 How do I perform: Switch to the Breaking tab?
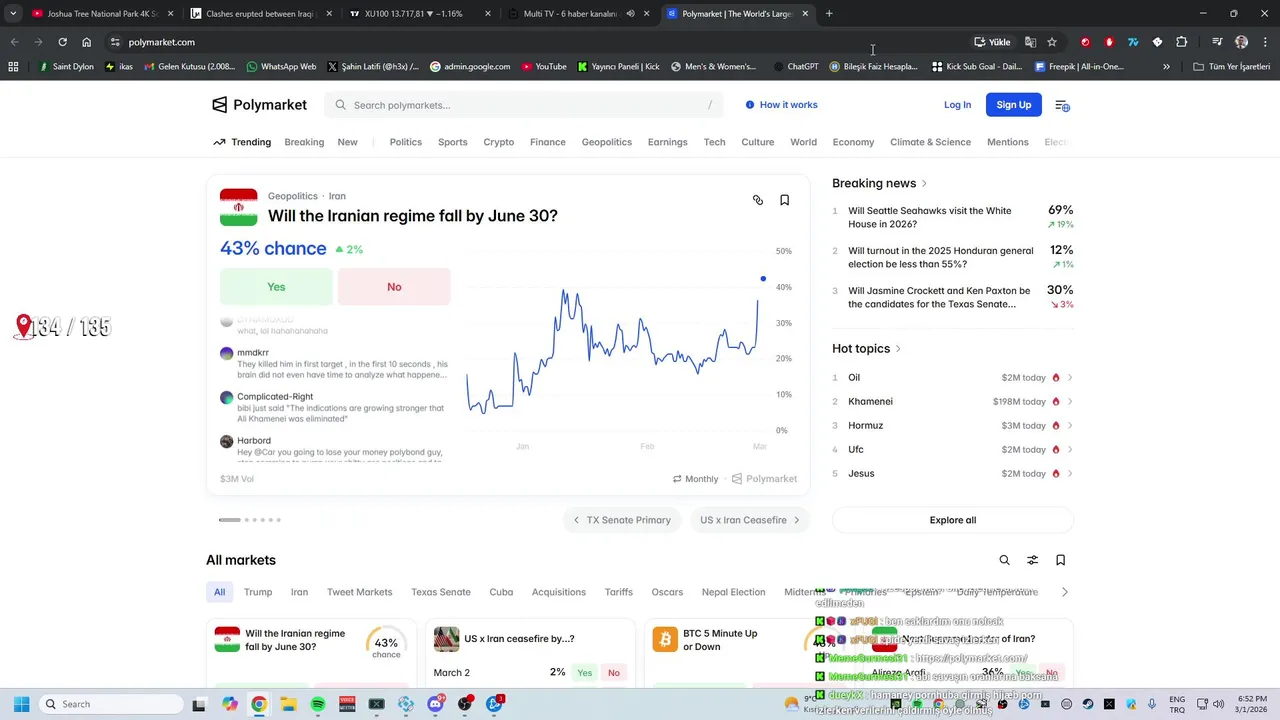pos(304,142)
